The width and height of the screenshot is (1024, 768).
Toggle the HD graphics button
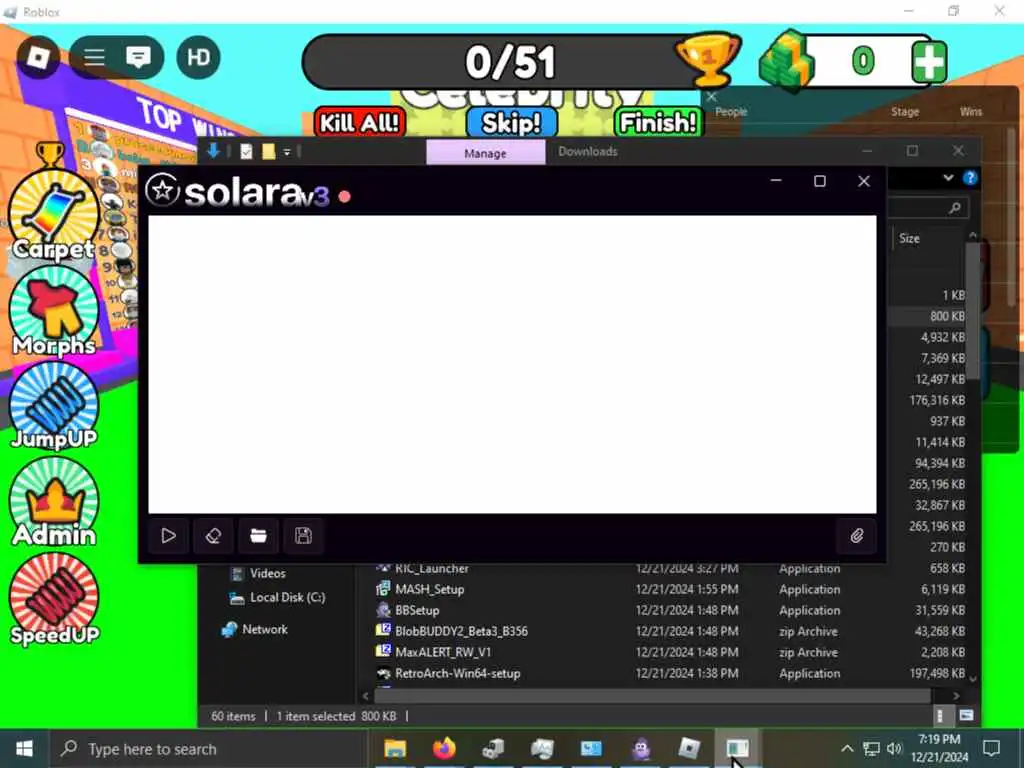[x=199, y=57]
